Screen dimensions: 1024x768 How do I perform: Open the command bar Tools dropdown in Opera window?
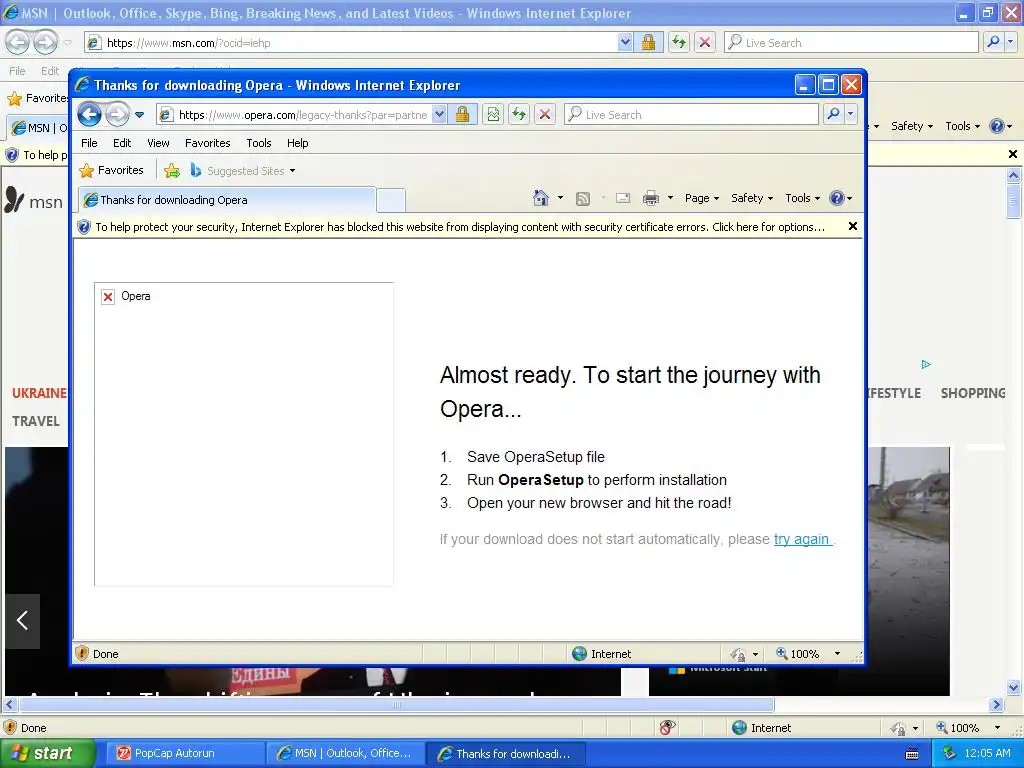(803, 198)
